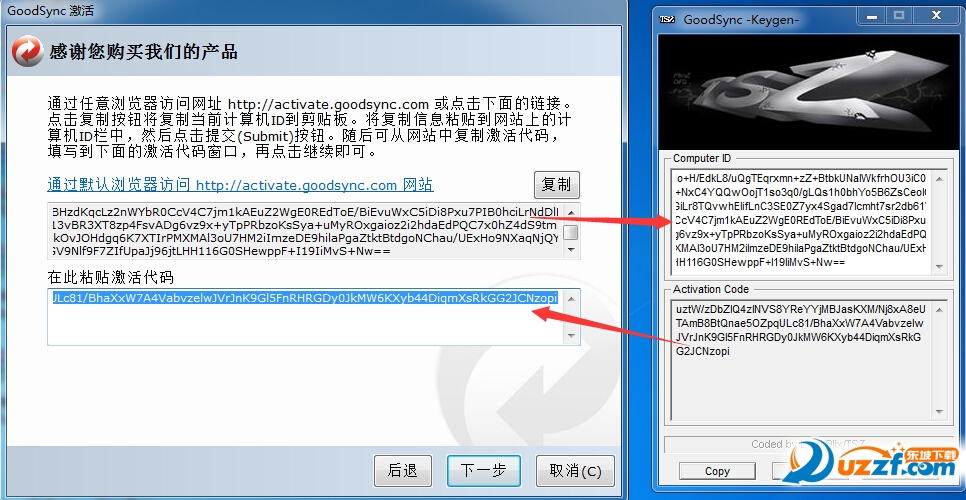Go back with the 后退 button
966x500 pixels.
pyautogui.click(x=402, y=471)
